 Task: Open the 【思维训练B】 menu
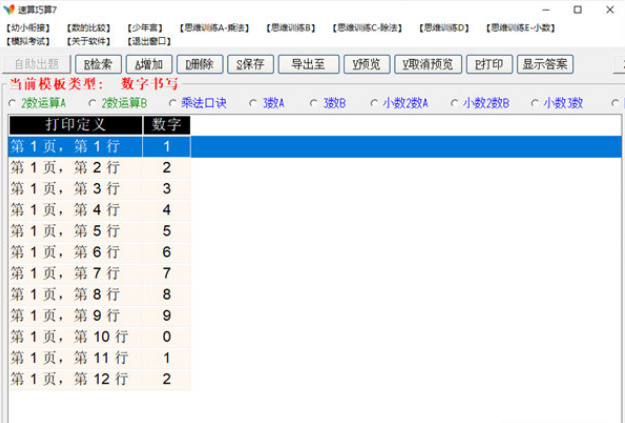(x=291, y=28)
